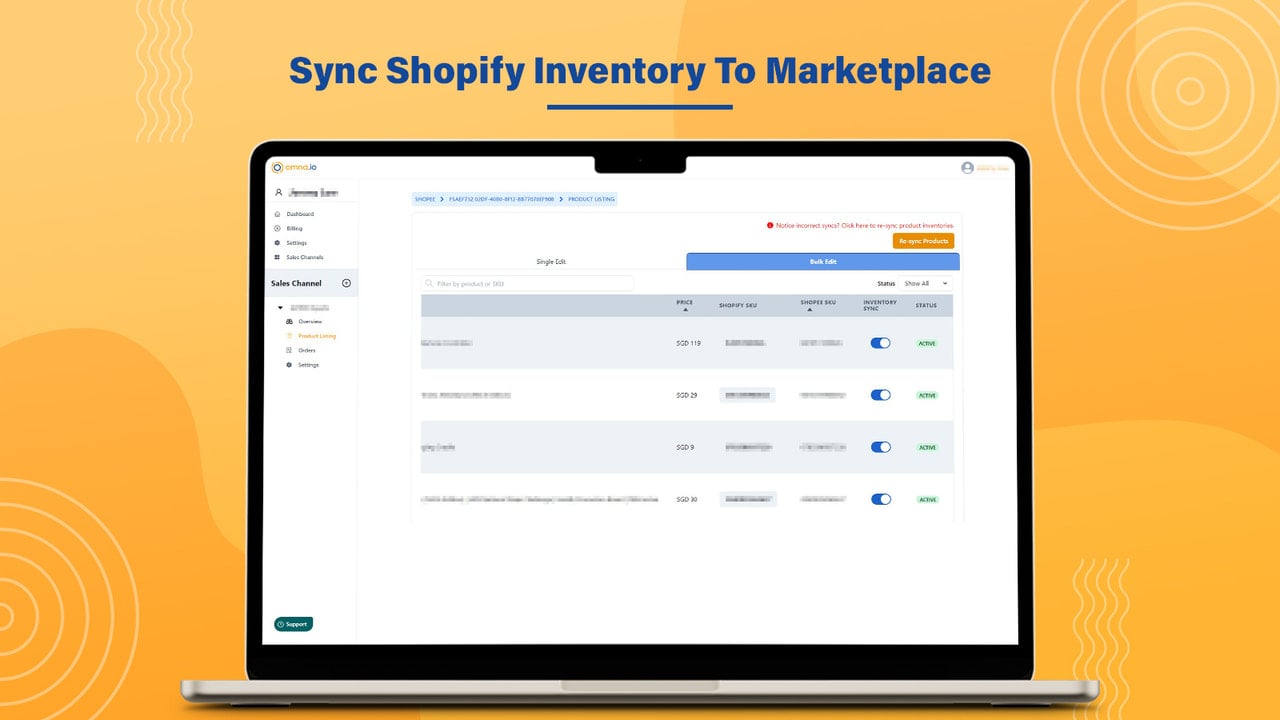Click the top Settings gear icon
The height and width of the screenshot is (720, 1280).
coord(277,243)
